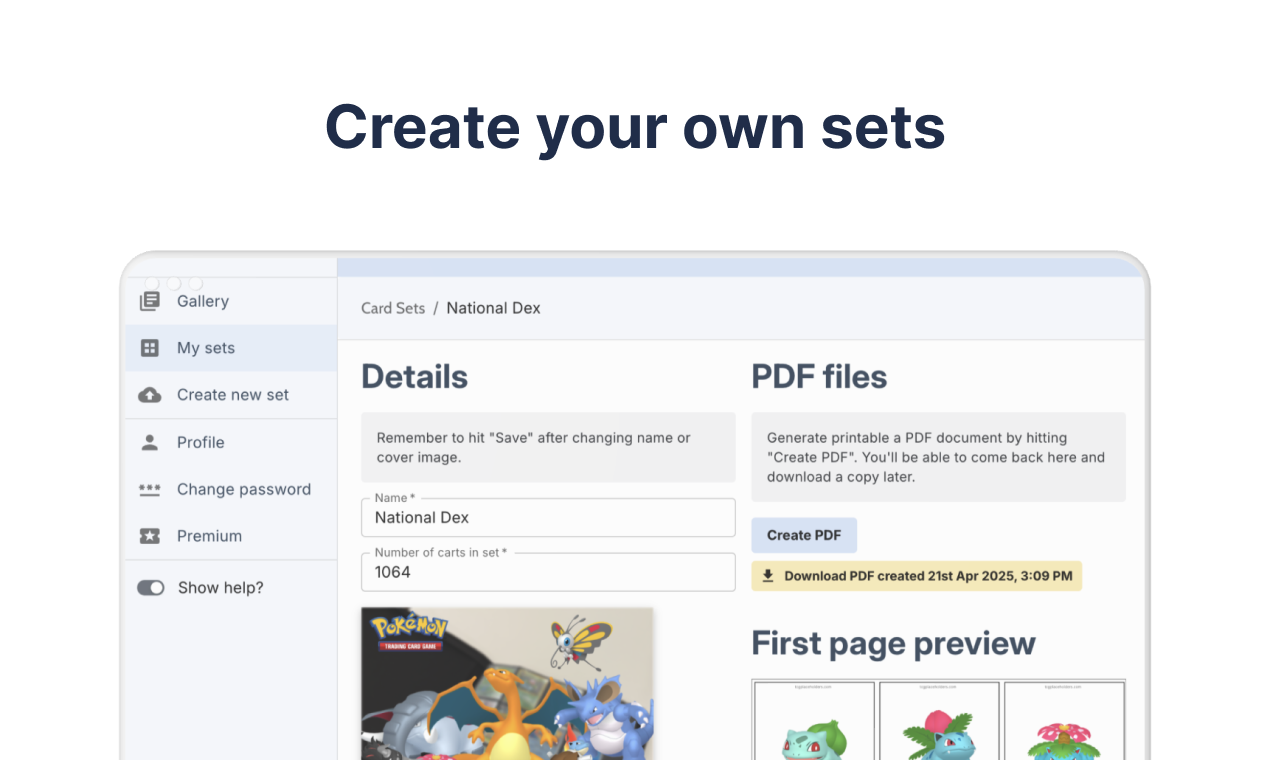Open Premium menu item

(231, 536)
